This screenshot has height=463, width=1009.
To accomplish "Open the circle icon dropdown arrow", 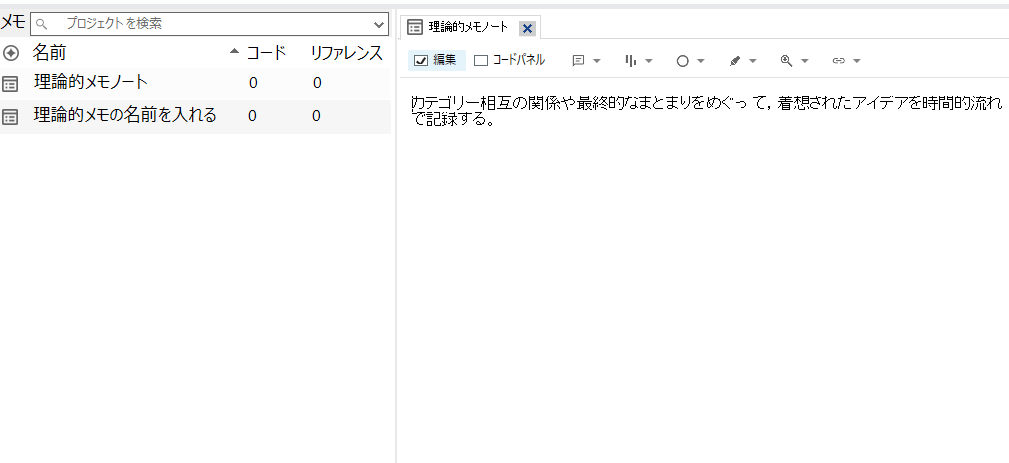I will click(x=701, y=61).
